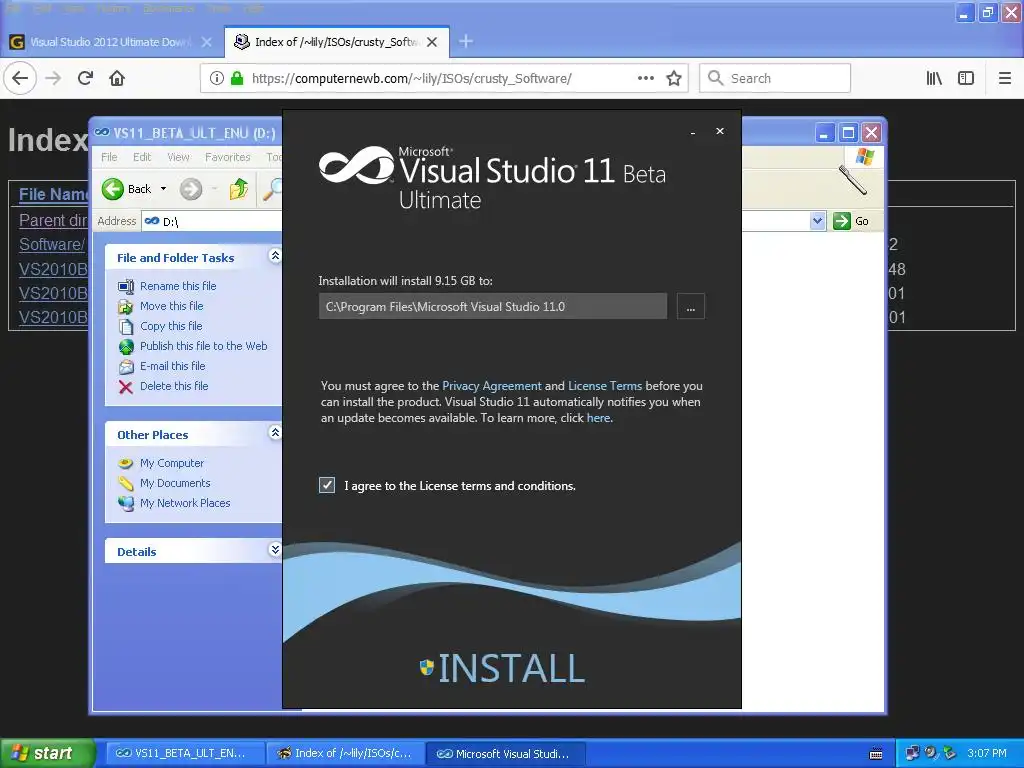This screenshot has width=1024, height=768.
Task: Minimize the Visual Studio installer dialog
Action: [x=693, y=132]
